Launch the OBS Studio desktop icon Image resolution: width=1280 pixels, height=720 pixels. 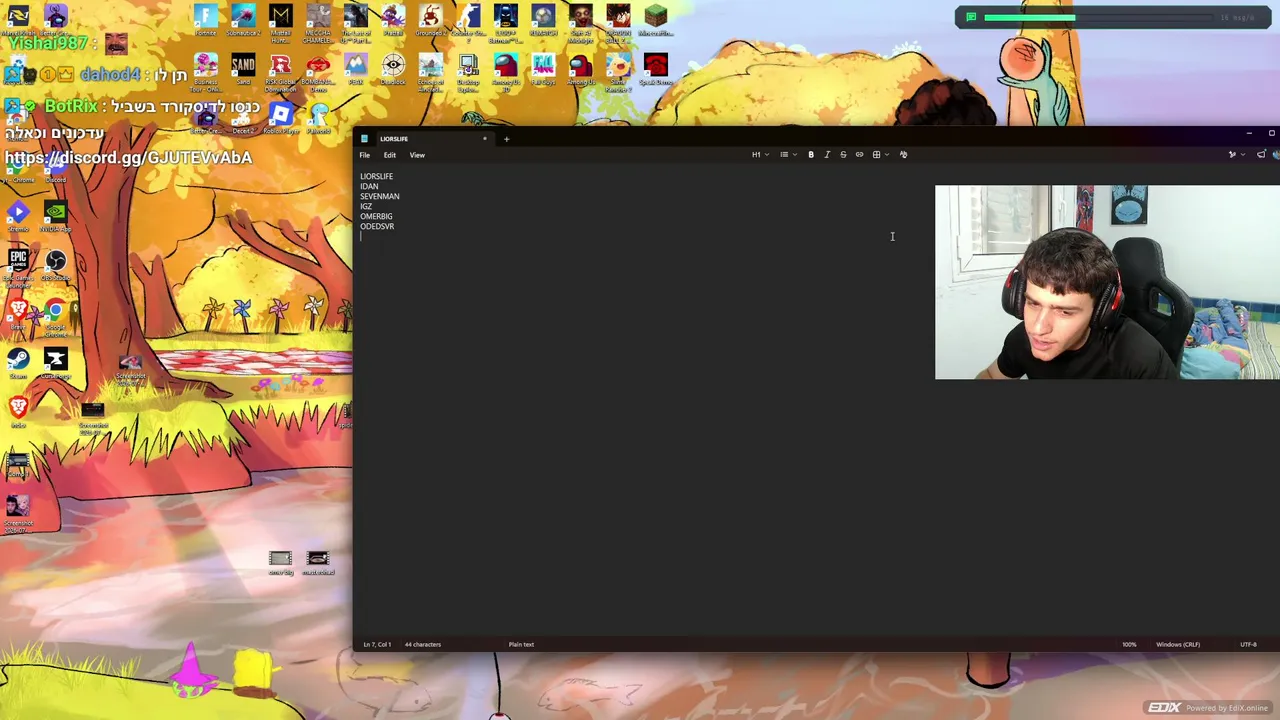[55, 266]
